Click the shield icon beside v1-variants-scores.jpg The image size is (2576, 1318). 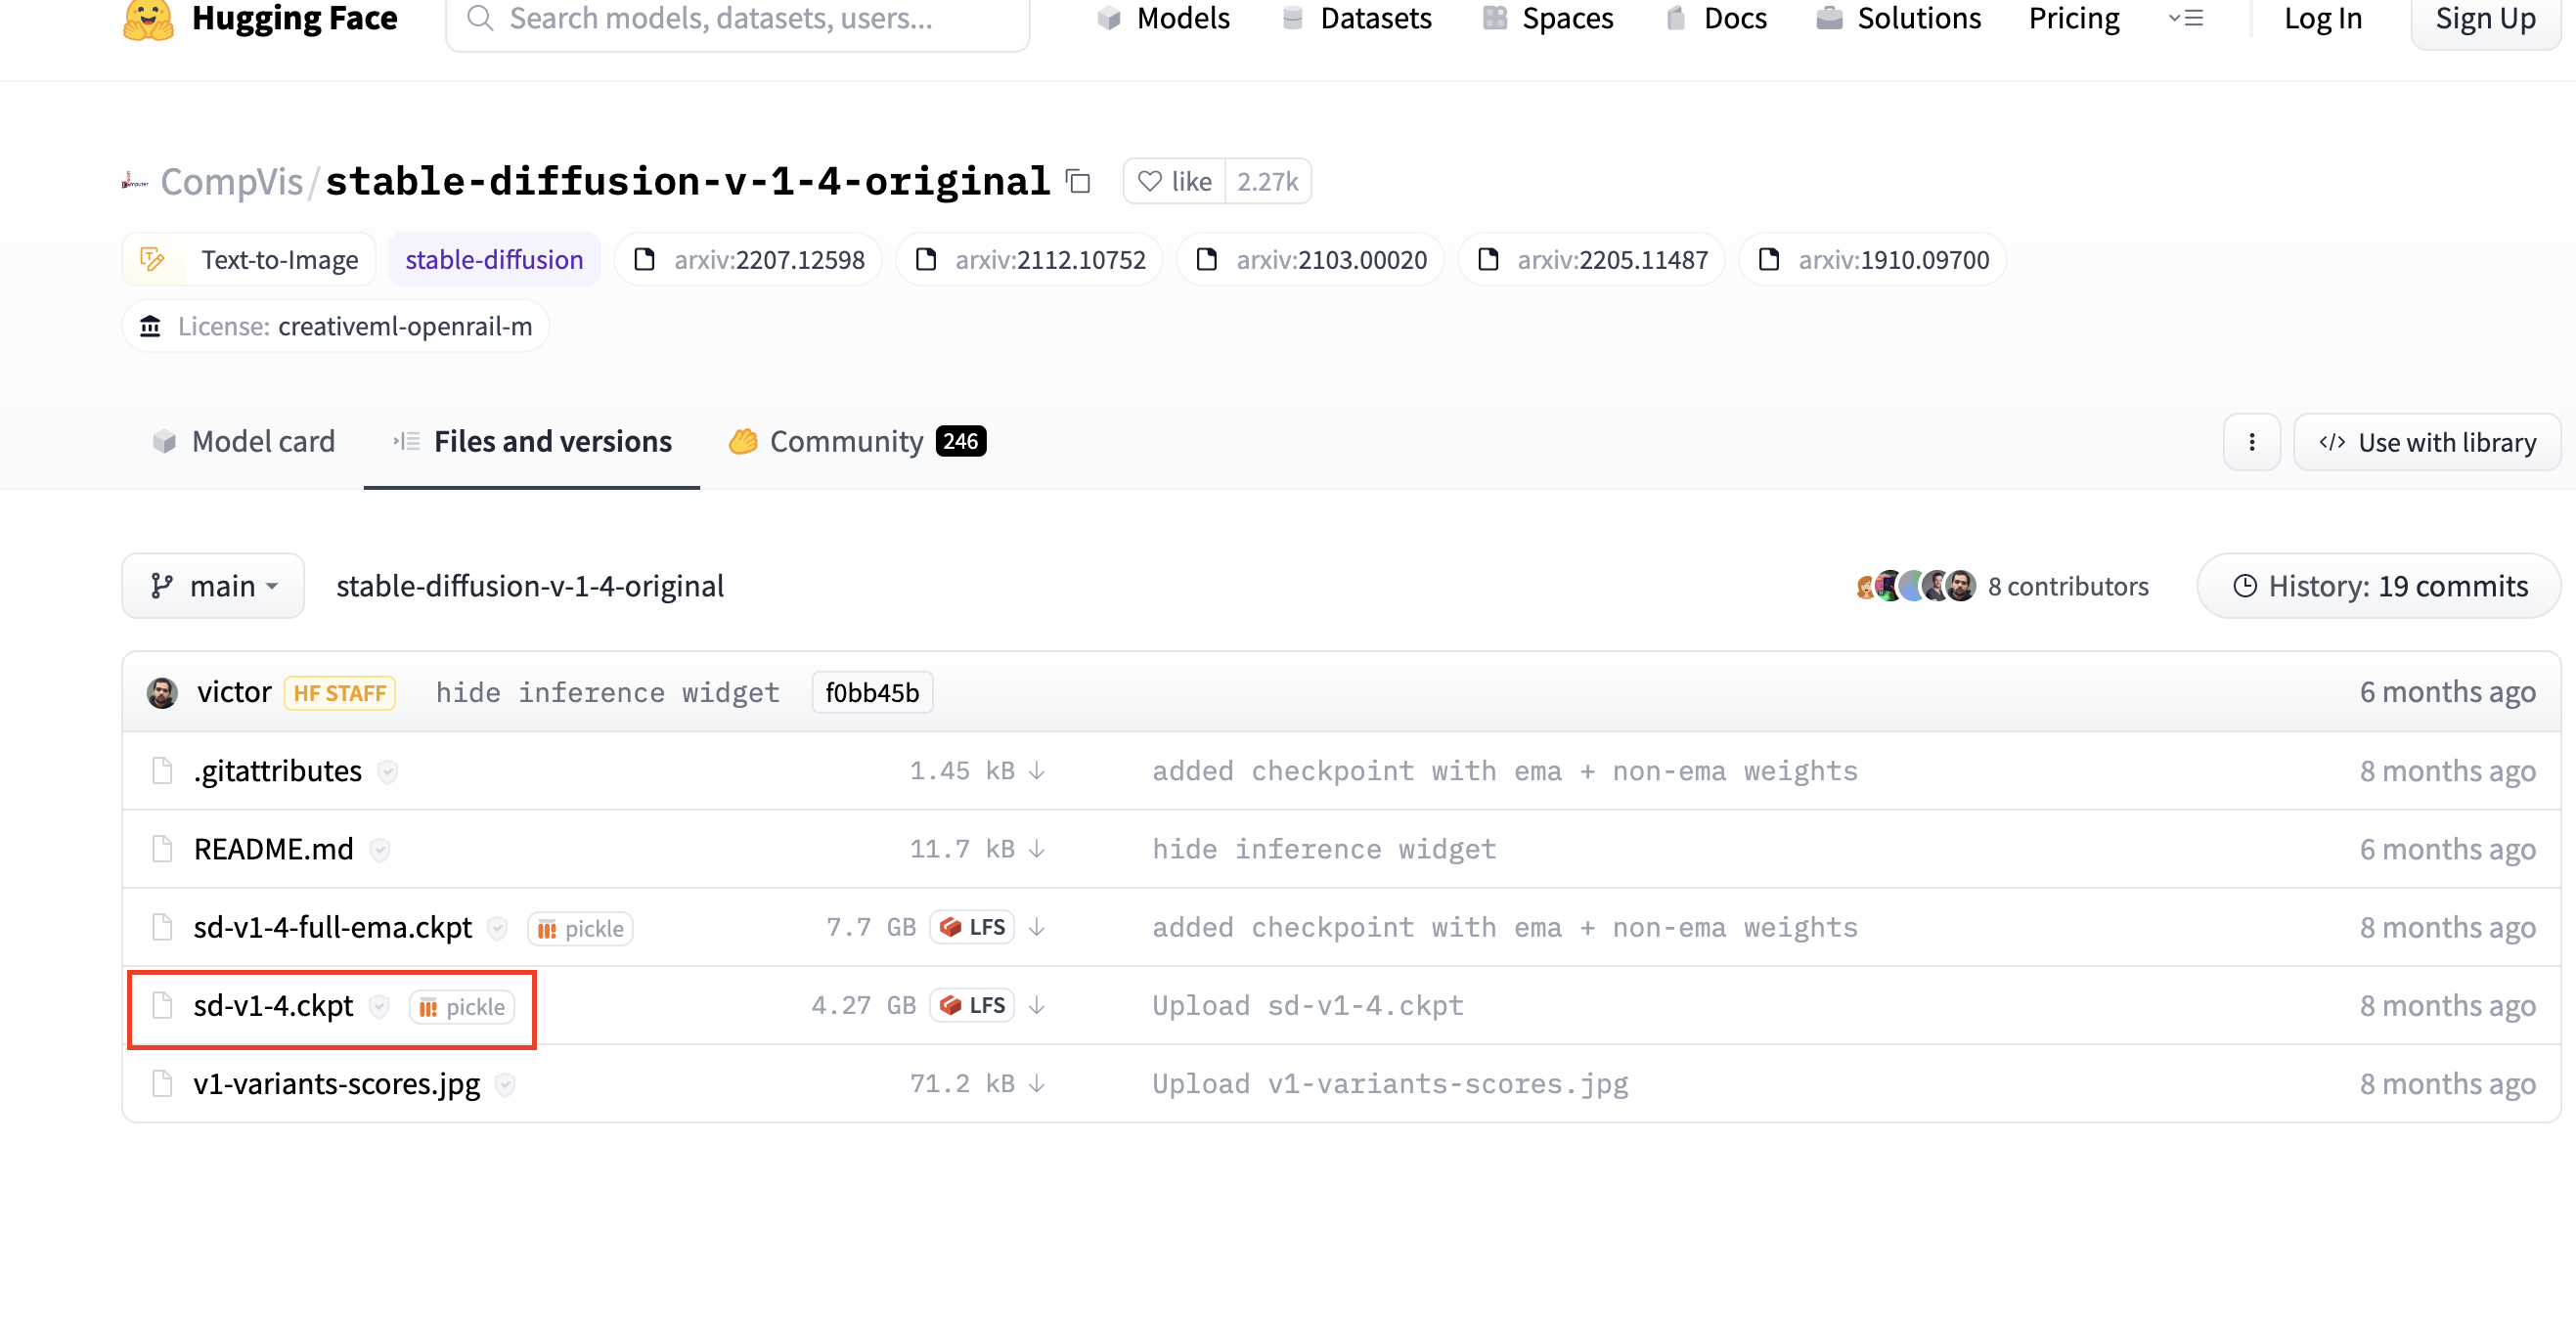point(506,1084)
